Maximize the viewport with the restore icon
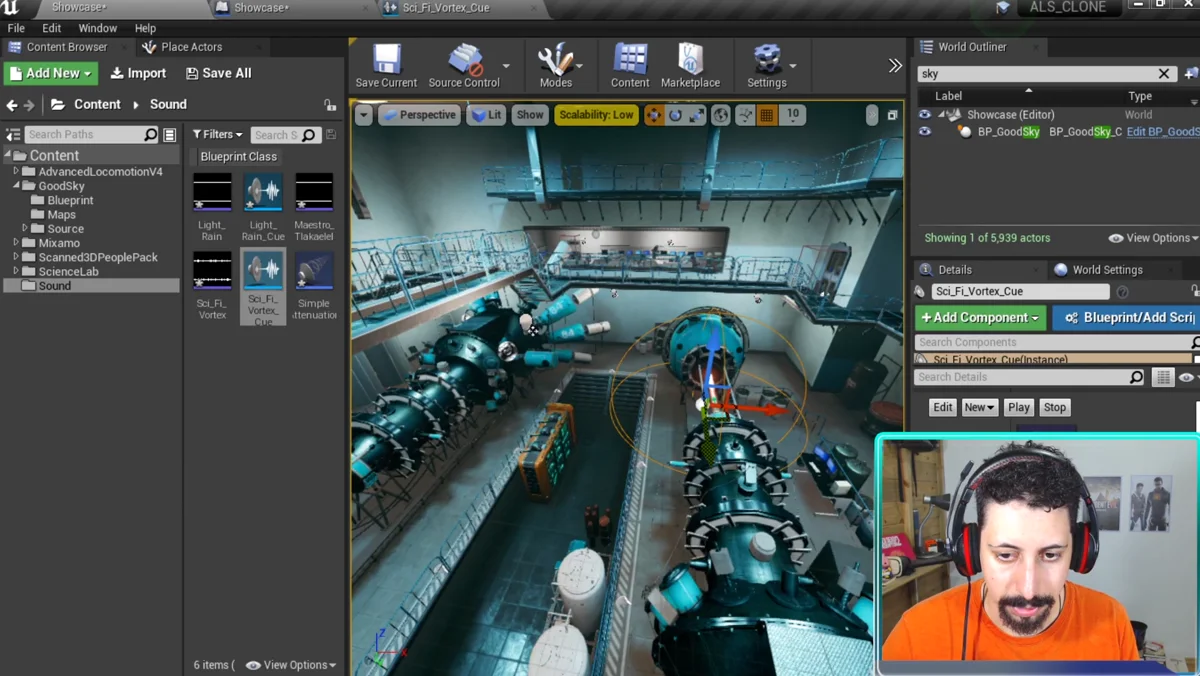 [892, 115]
